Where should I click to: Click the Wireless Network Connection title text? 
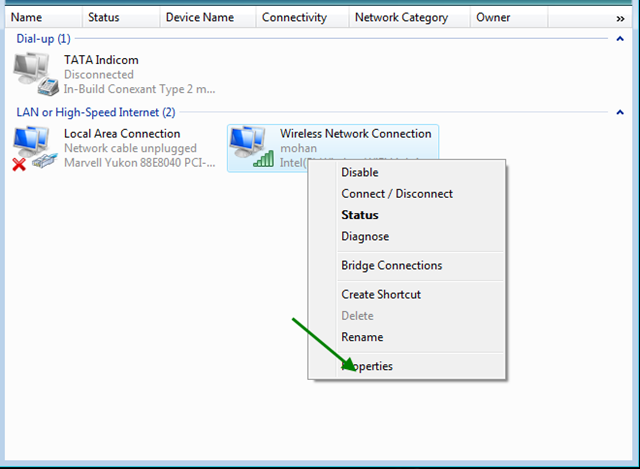tap(356, 133)
